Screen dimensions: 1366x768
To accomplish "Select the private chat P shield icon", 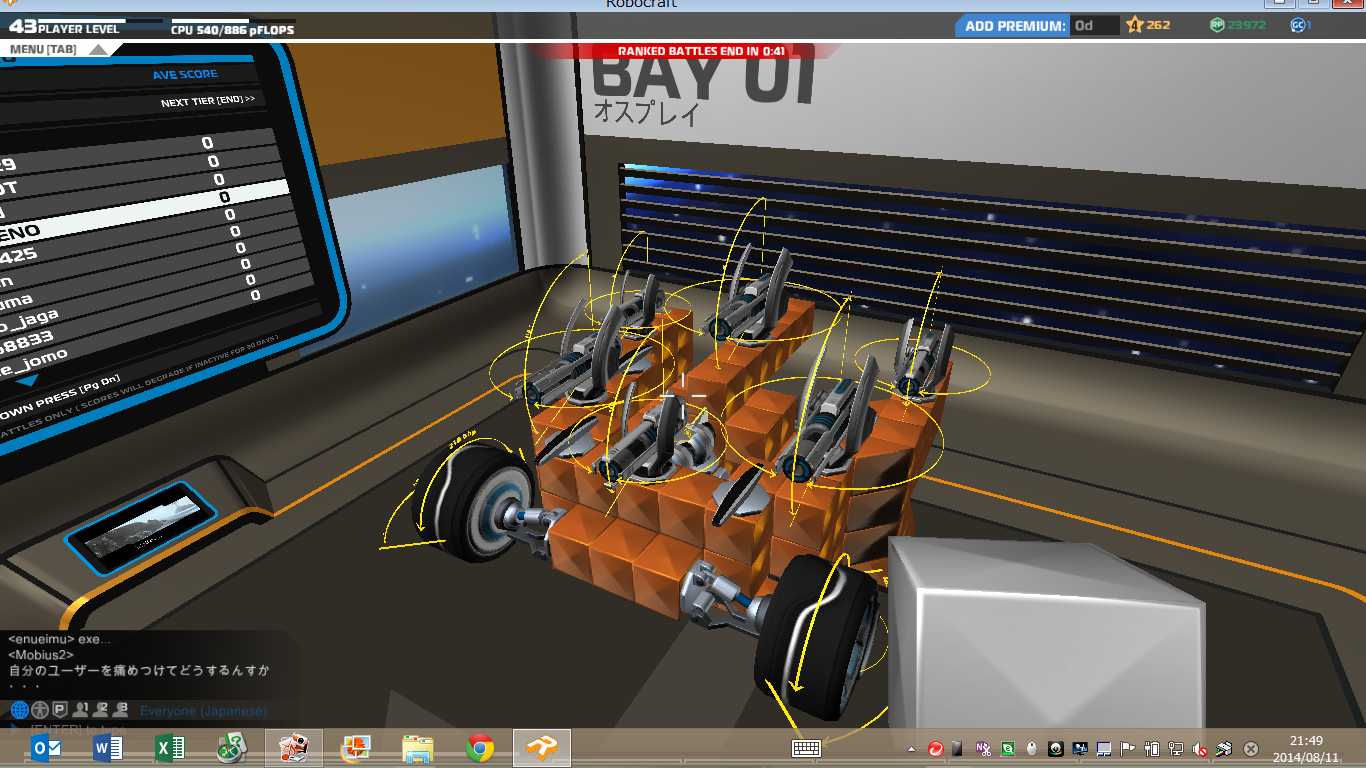I will click(x=59, y=711).
